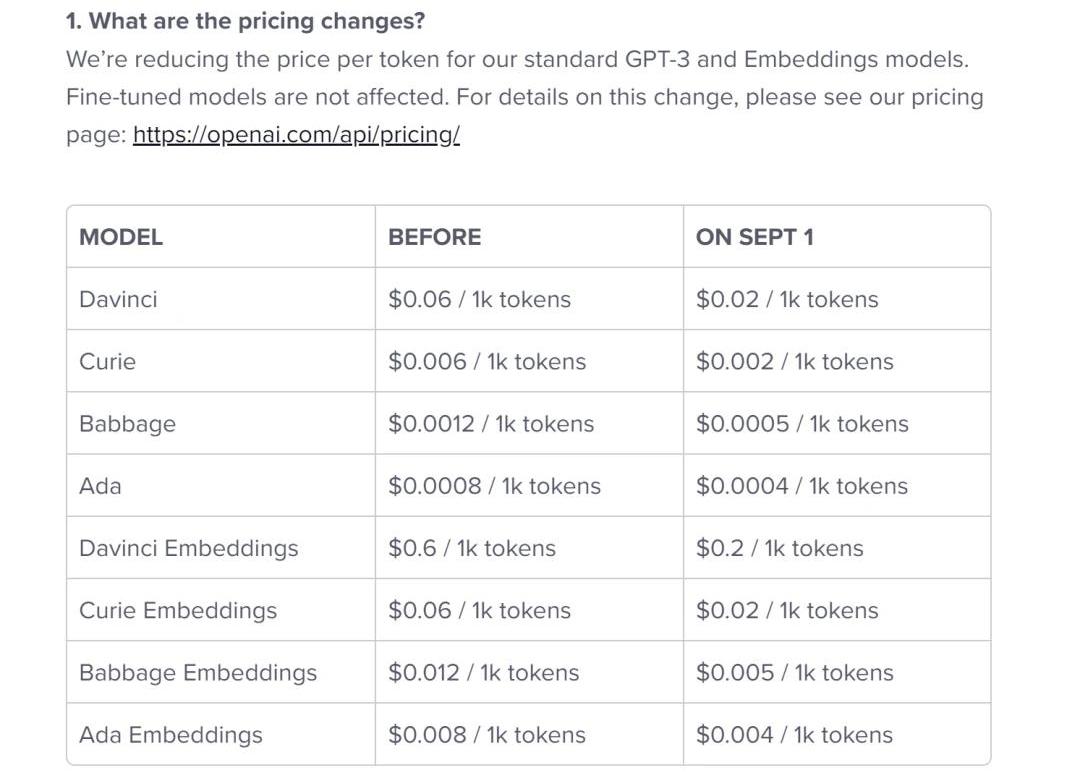
Task: Open the openai.com/api/pricing link
Action: point(296,135)
